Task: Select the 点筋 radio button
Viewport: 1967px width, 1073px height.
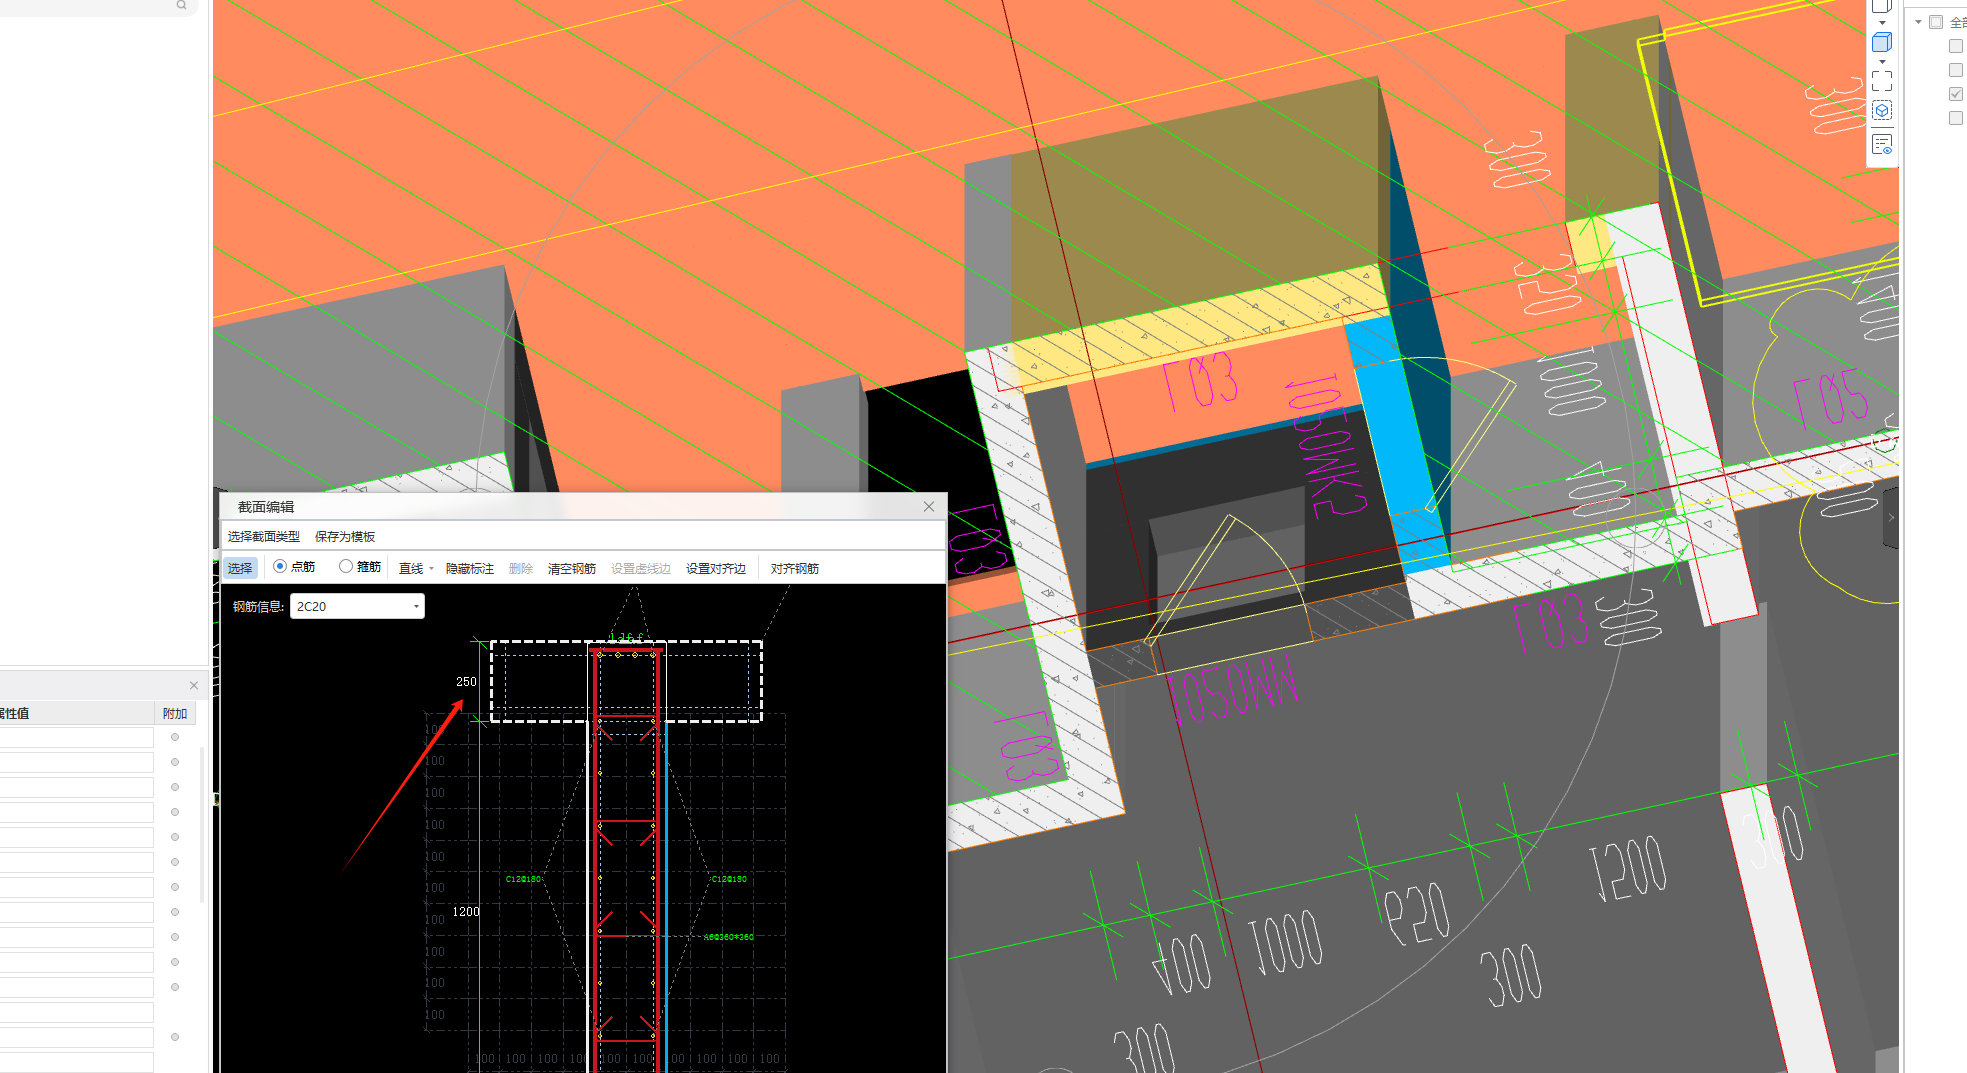Action: [x=280, y=567]
